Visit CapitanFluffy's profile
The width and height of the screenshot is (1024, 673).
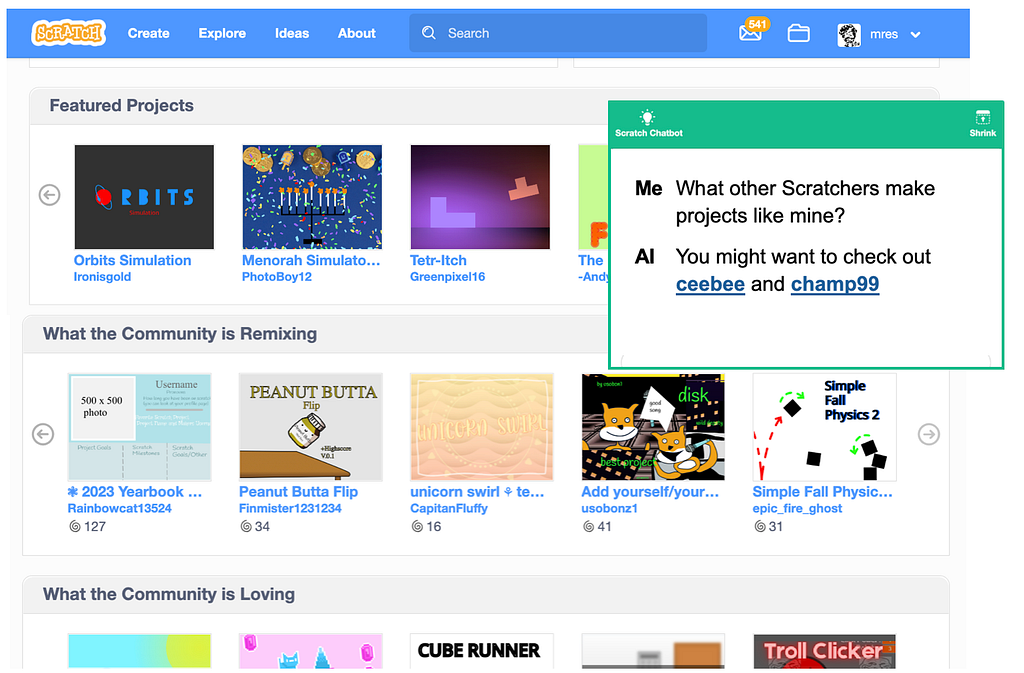pyautogui.click(x=449, y=509)
